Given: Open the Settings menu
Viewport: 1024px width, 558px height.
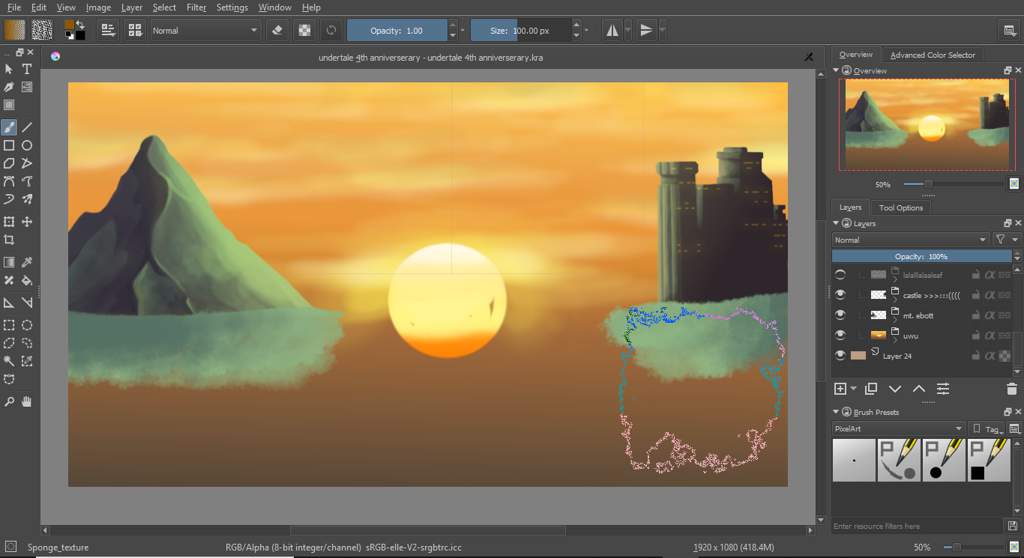Looking at the screenshot, I should [x=232, y=7].
